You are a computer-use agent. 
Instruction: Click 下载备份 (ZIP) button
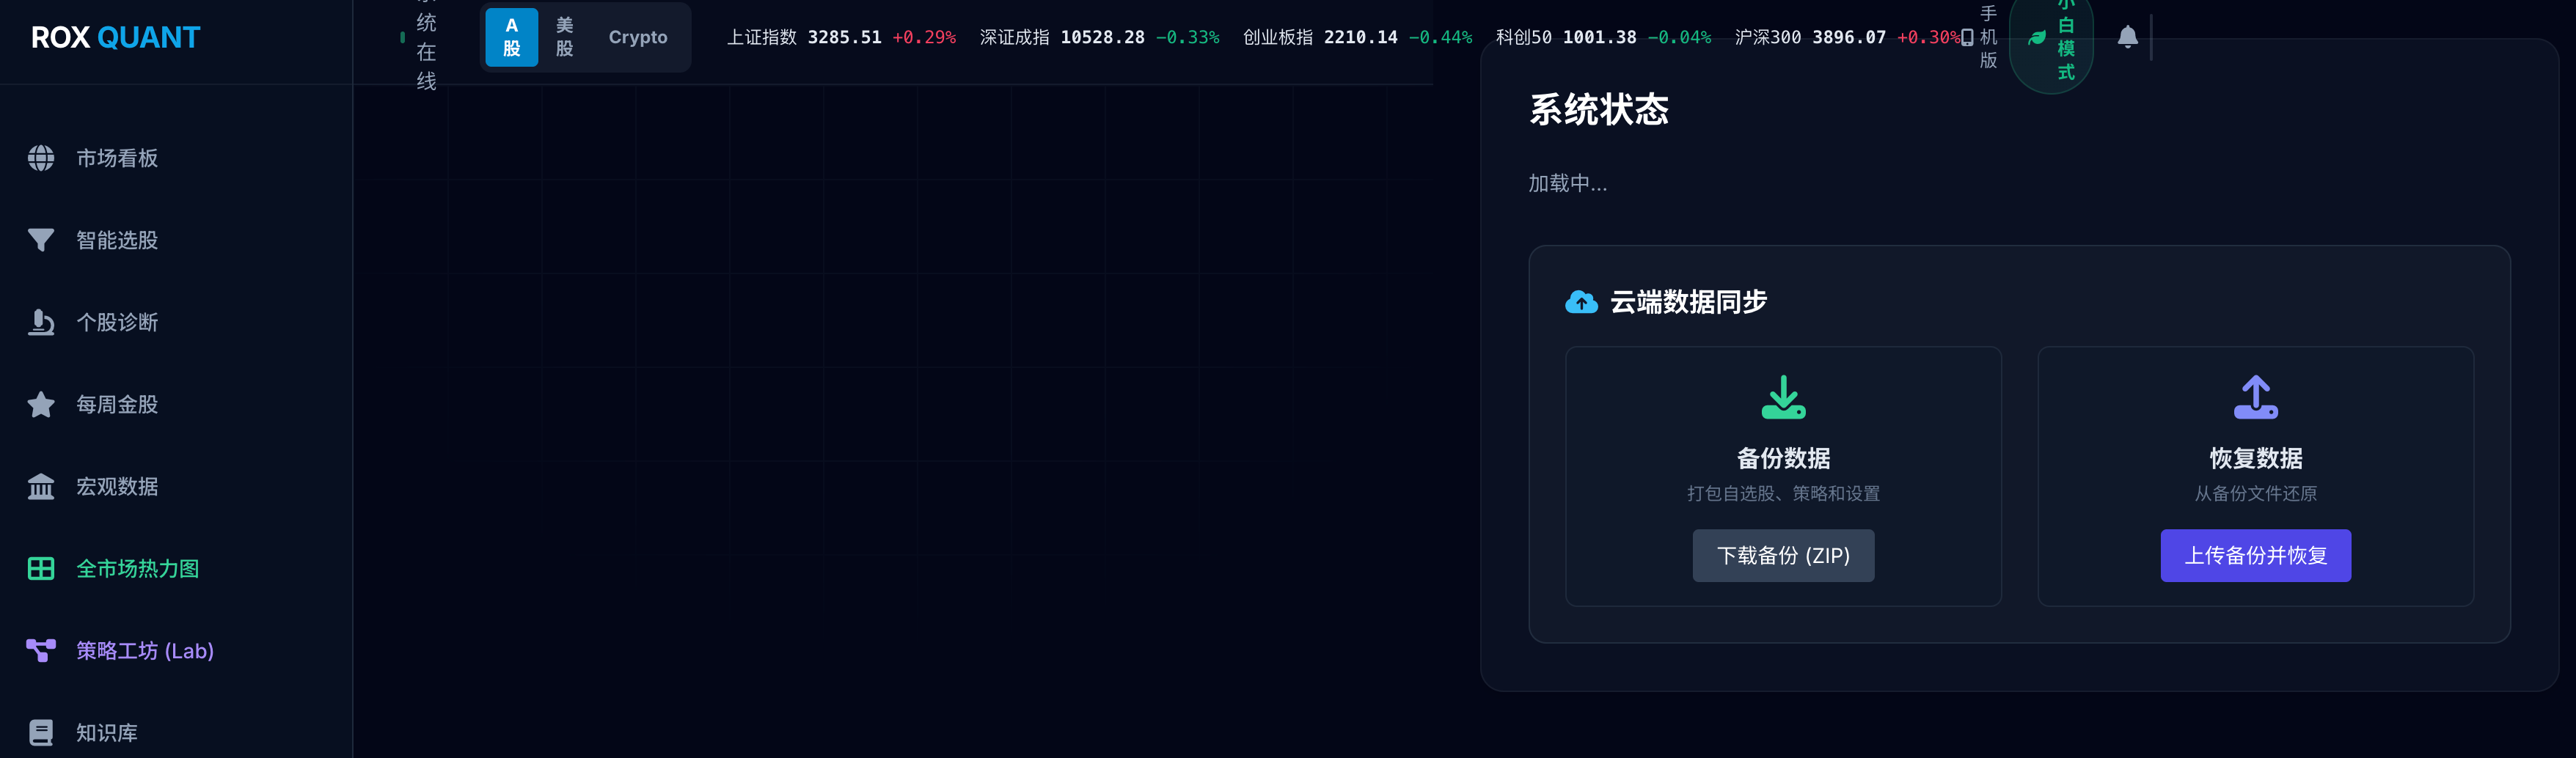[1782, 555]
